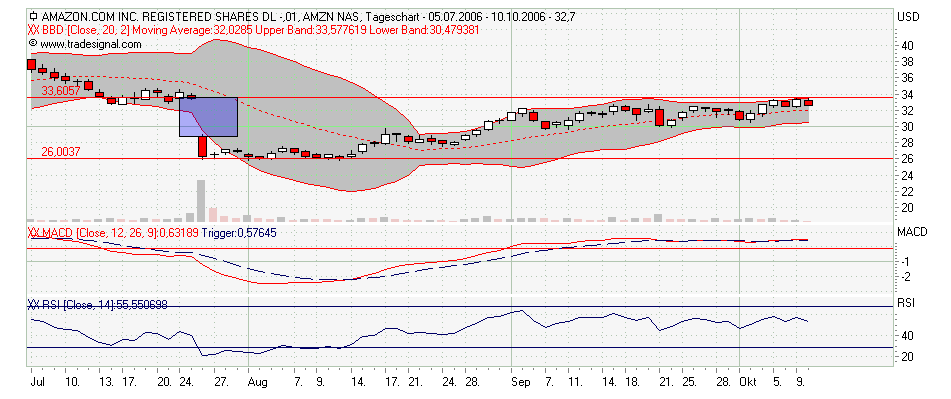Click the Sep month label on time axis

pos(521,383)
